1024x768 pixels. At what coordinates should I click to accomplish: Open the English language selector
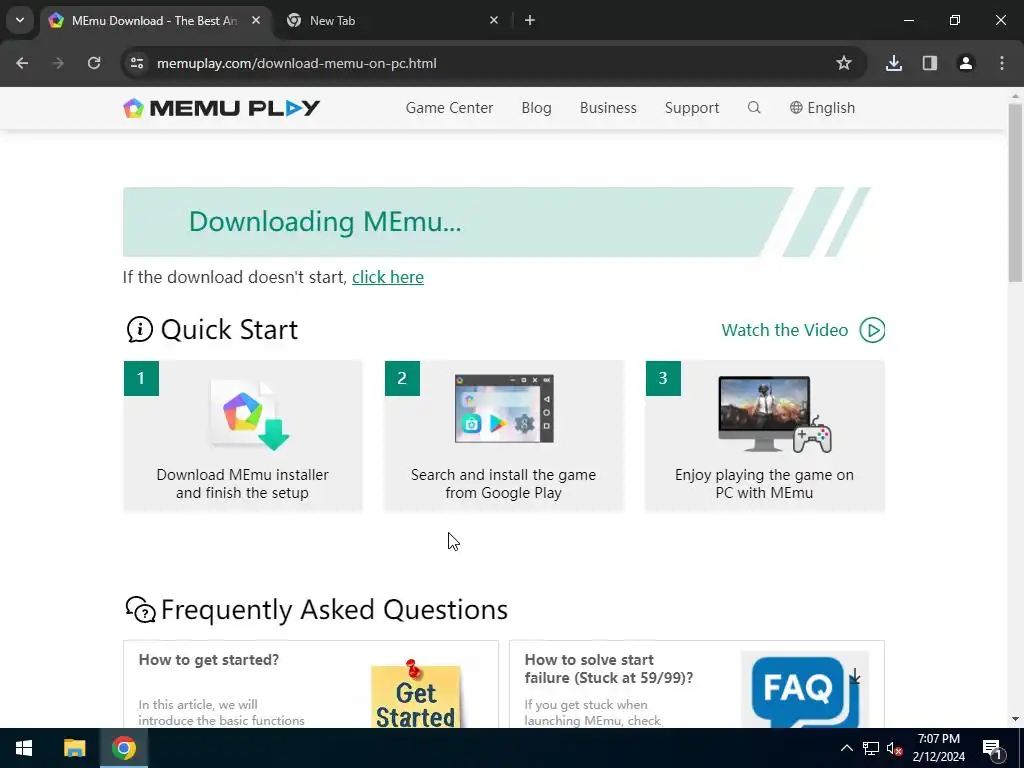(x=822, y=108)
